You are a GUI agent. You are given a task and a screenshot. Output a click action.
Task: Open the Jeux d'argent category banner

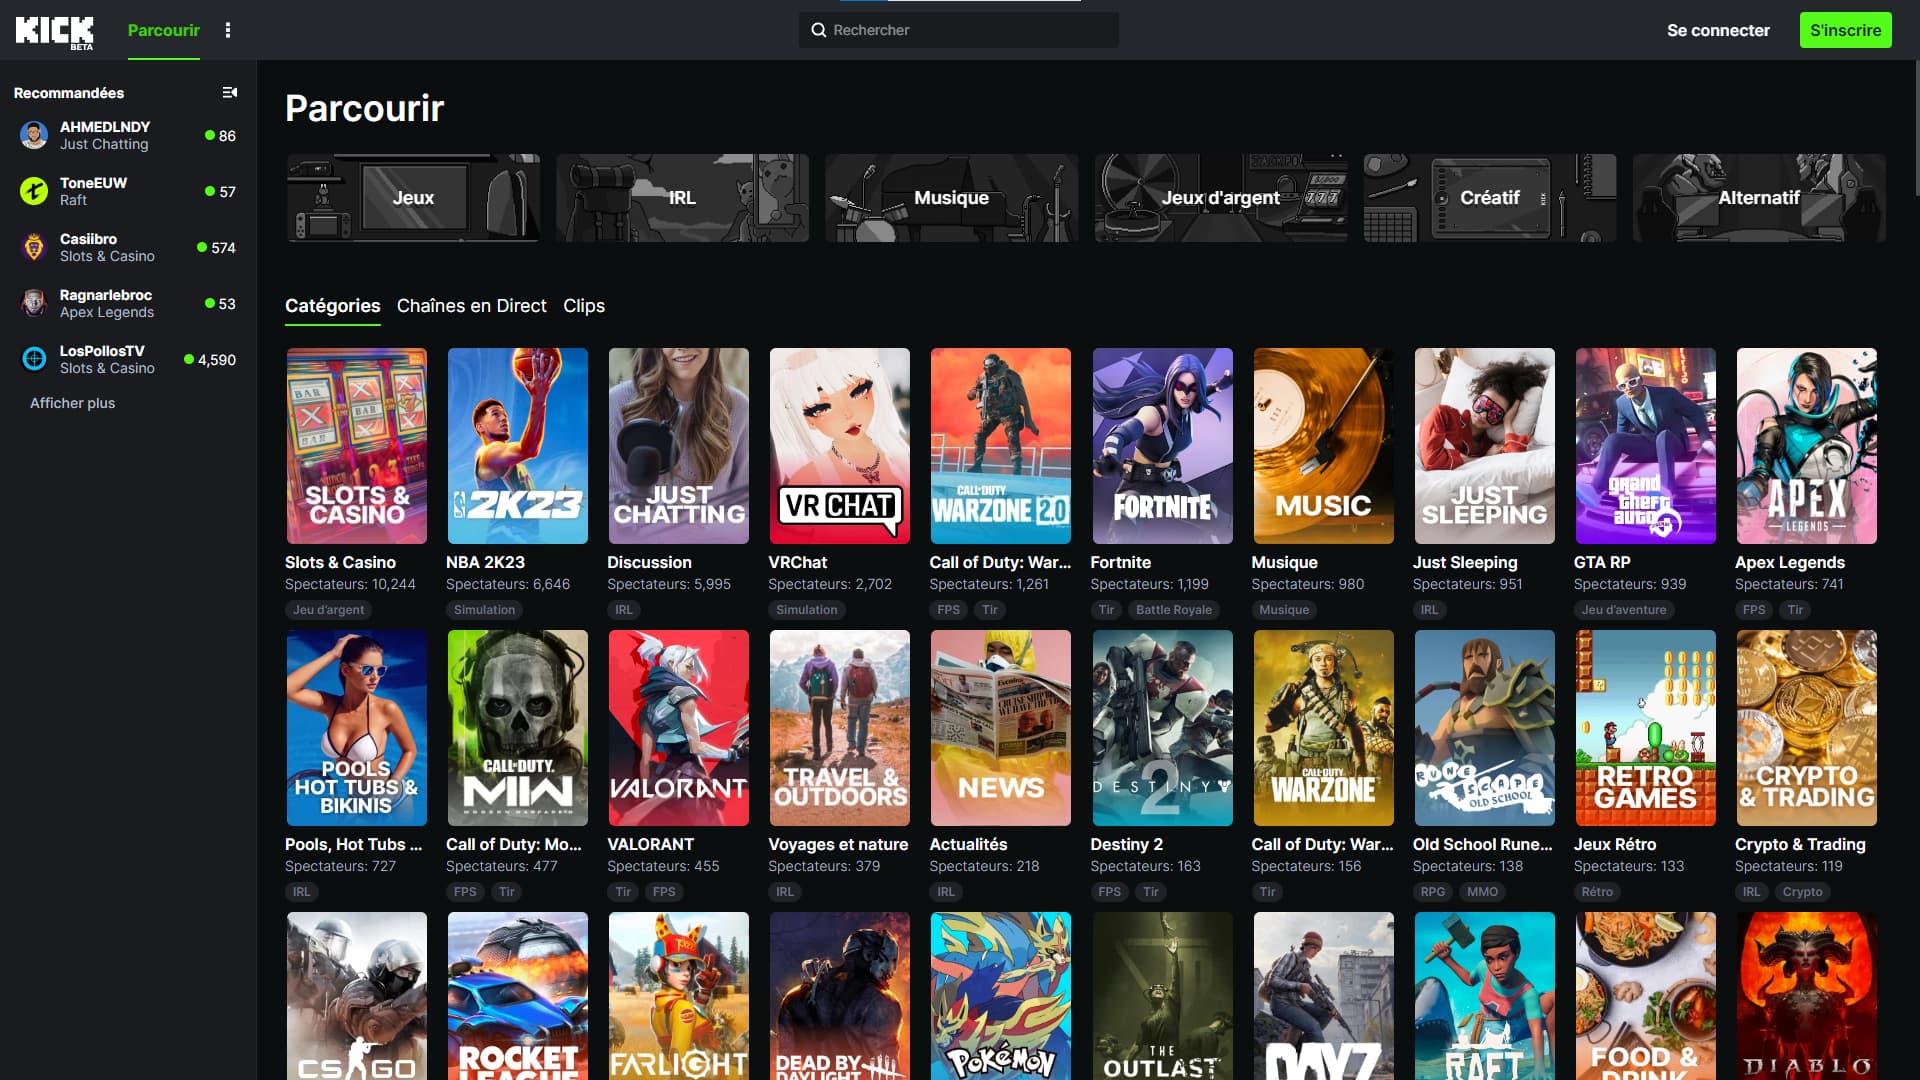point(1220,198)
